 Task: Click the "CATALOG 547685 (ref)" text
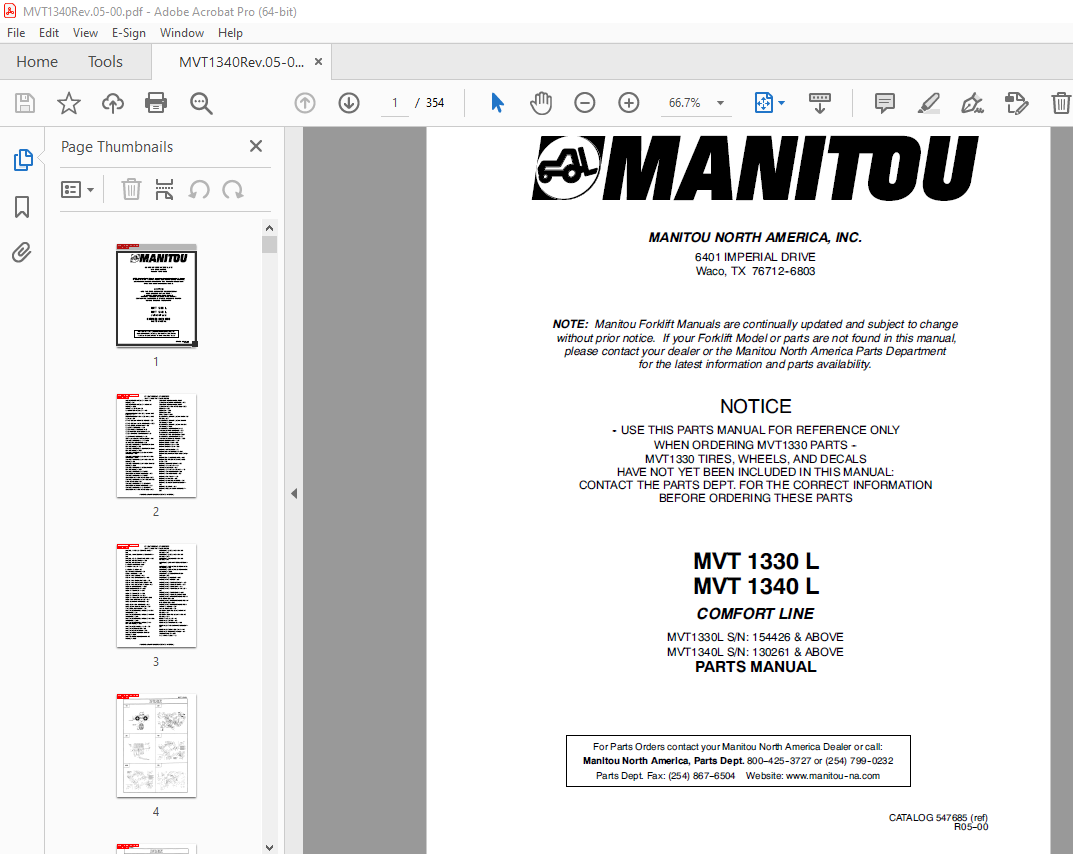click(938, 817)
